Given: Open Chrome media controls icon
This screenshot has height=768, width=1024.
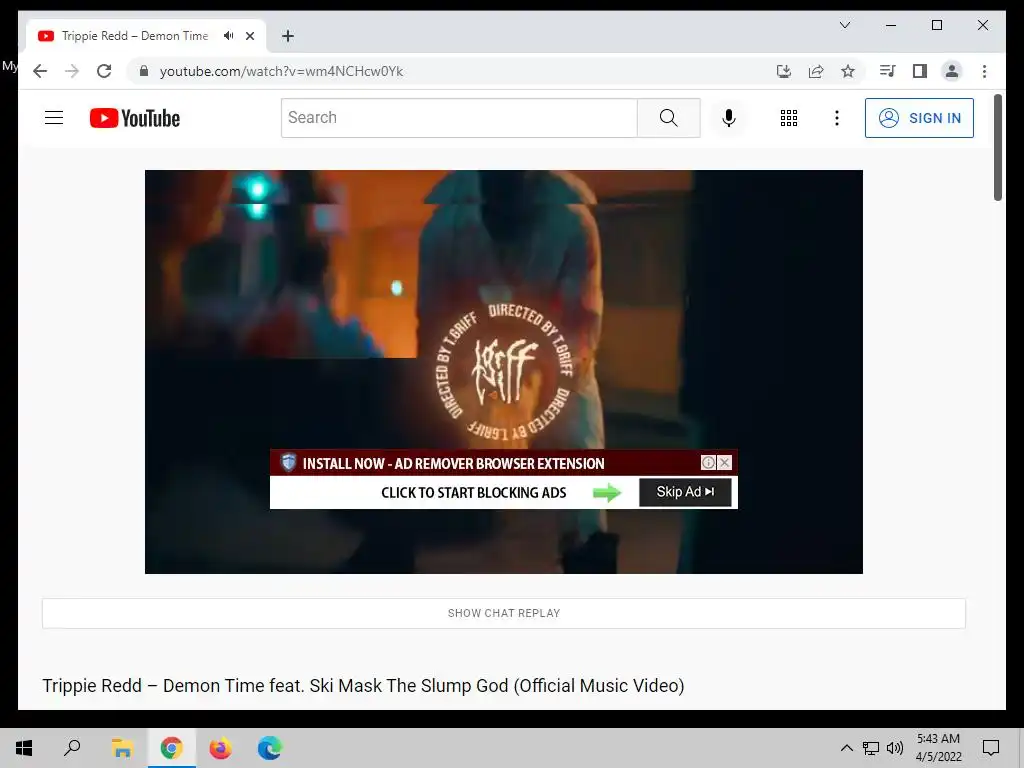Looking at the screenshot, I should click(x=888, y=71).
